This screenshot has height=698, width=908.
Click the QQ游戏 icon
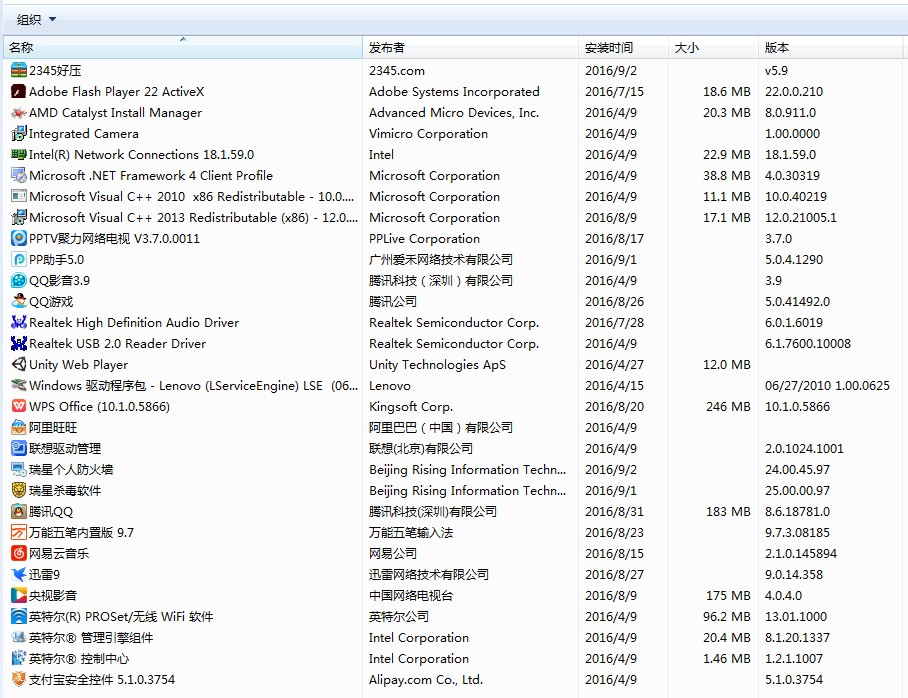pyautogui.click(x=19, y=301)
